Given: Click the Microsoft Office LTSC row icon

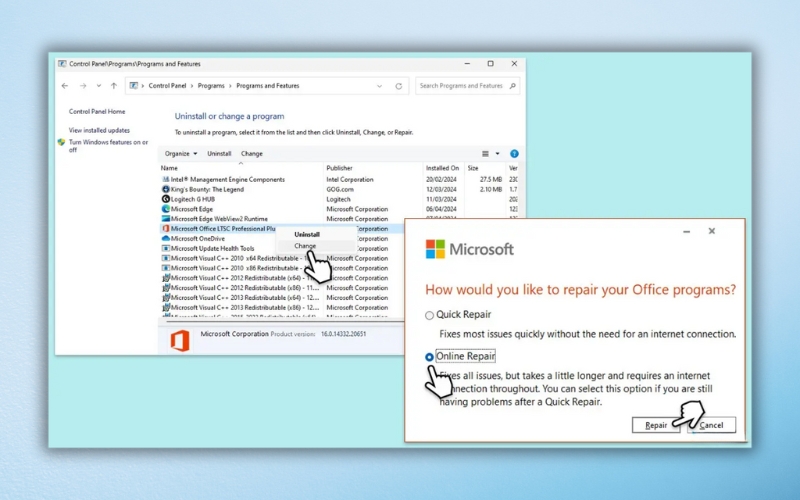Looking at the screenshot, I should tap(165, 229).
